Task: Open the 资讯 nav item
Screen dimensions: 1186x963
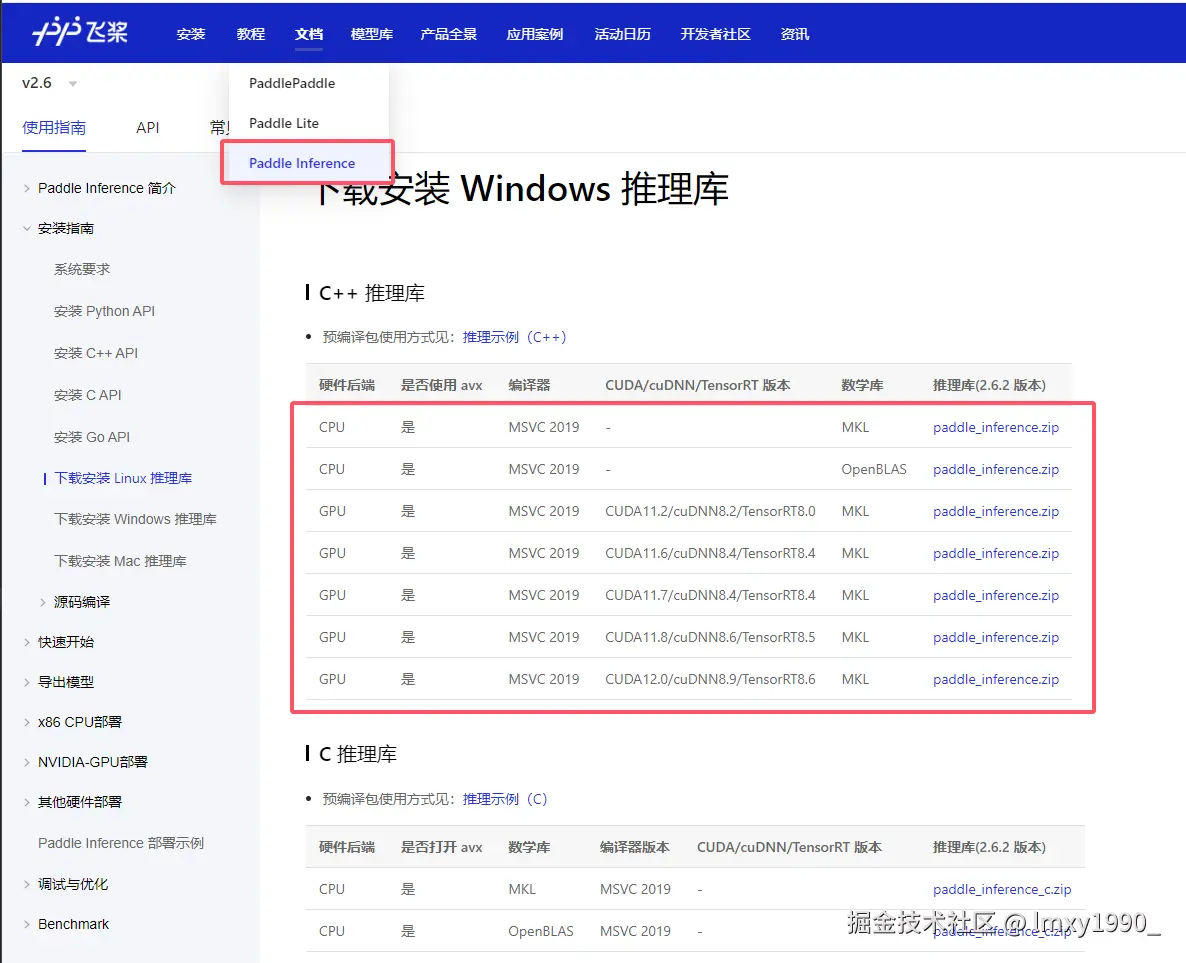Action: [794, 34]
